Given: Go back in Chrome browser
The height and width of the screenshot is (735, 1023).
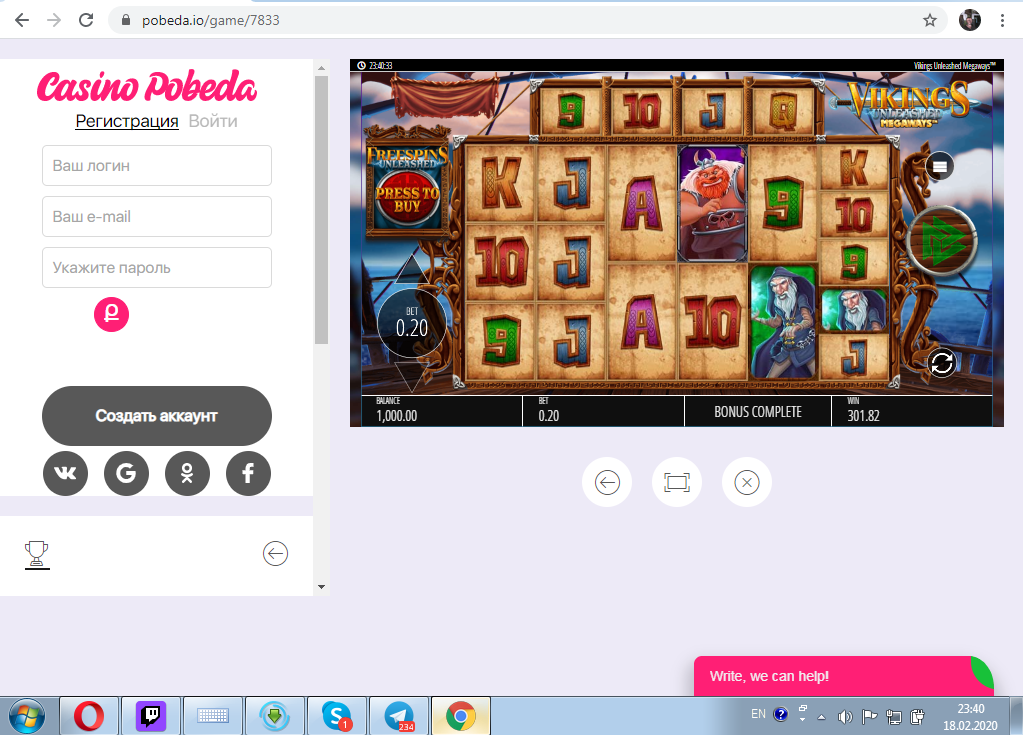Looking at the screenshot, I should pos(22,20).
